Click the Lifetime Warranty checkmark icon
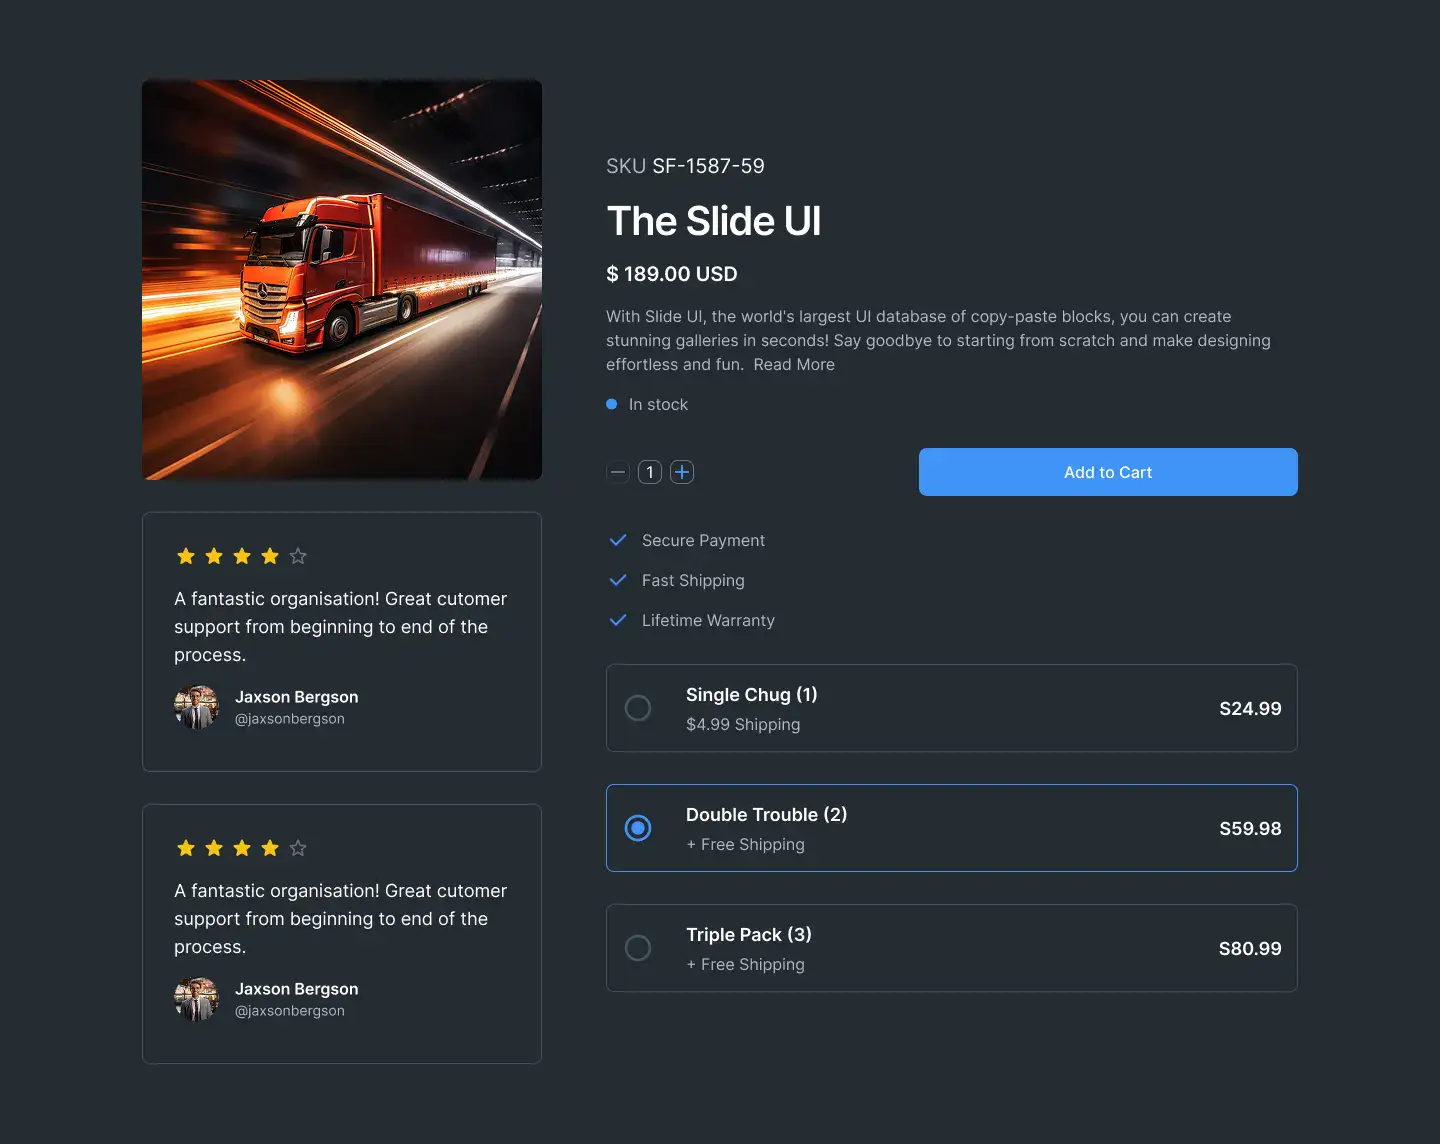Screen dimensions: 1440x1144 [618, 620]
